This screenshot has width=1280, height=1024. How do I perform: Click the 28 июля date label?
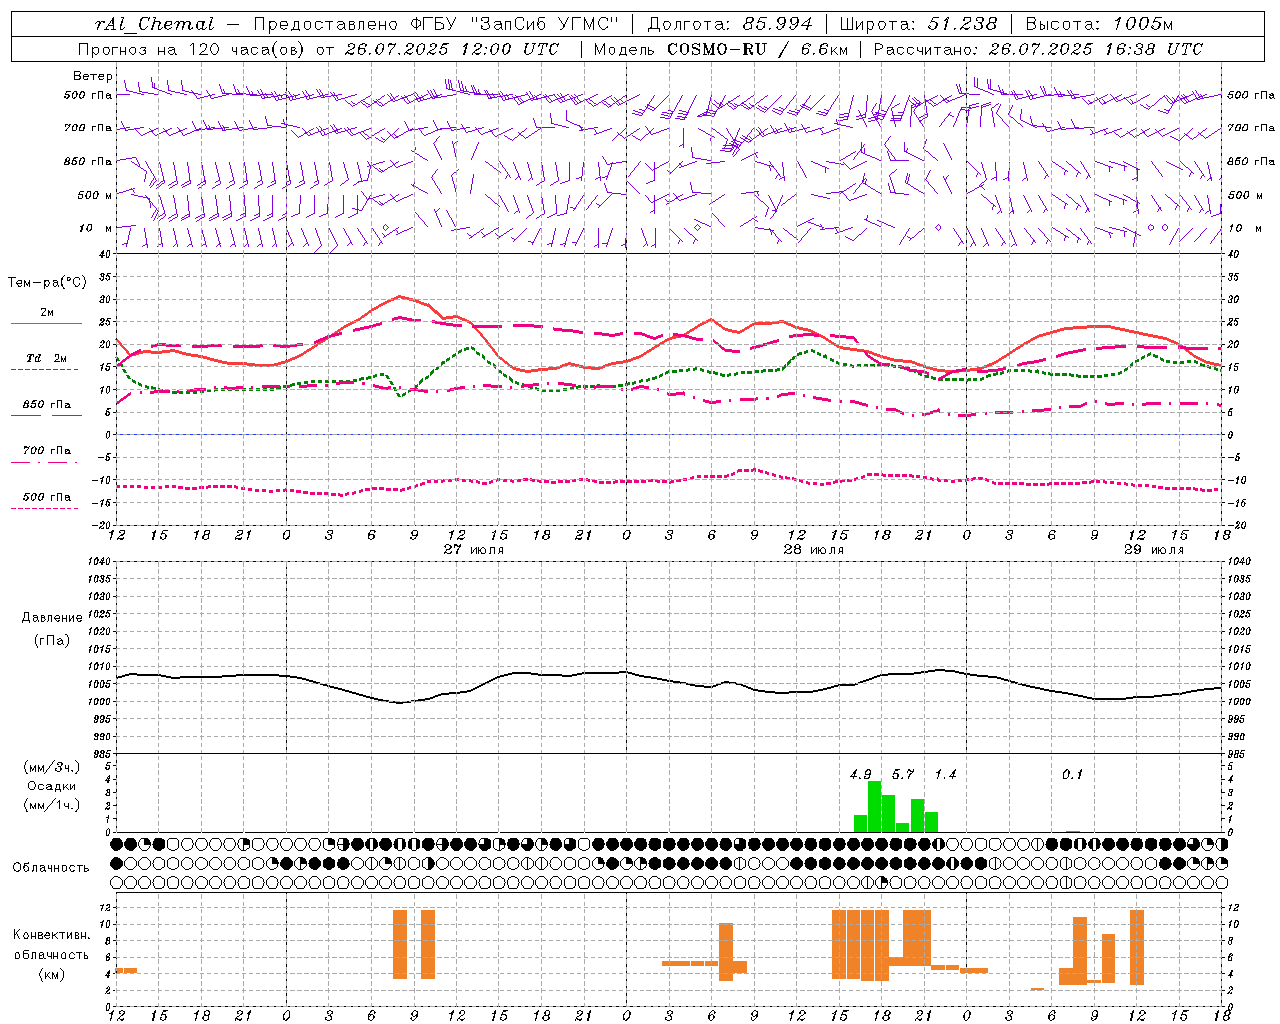tap(813, 550)
